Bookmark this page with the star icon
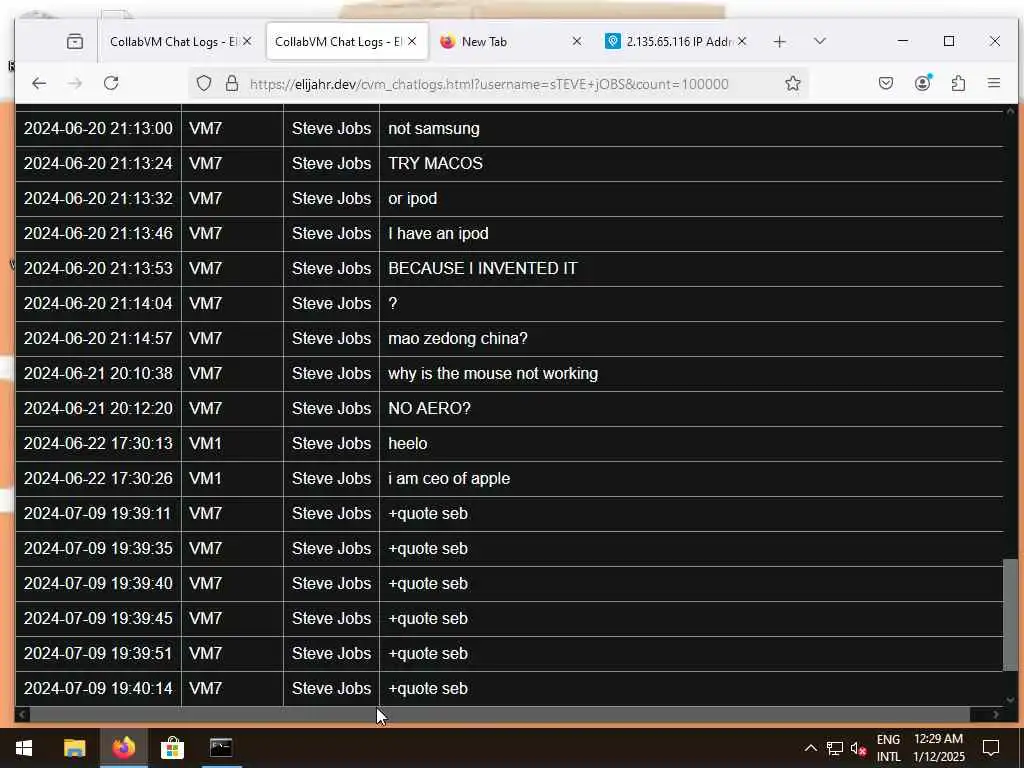 793,84
